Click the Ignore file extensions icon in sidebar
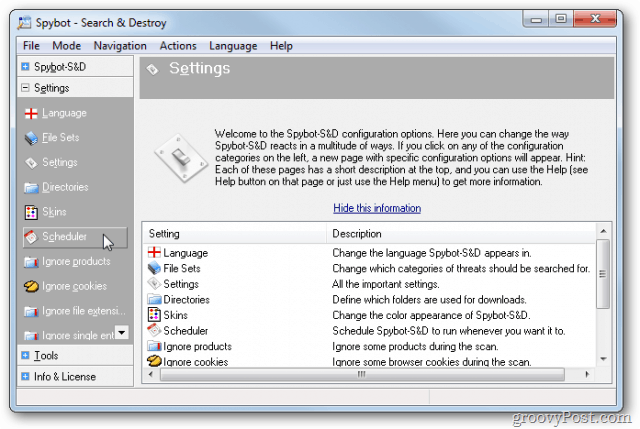 coord(31,311)
